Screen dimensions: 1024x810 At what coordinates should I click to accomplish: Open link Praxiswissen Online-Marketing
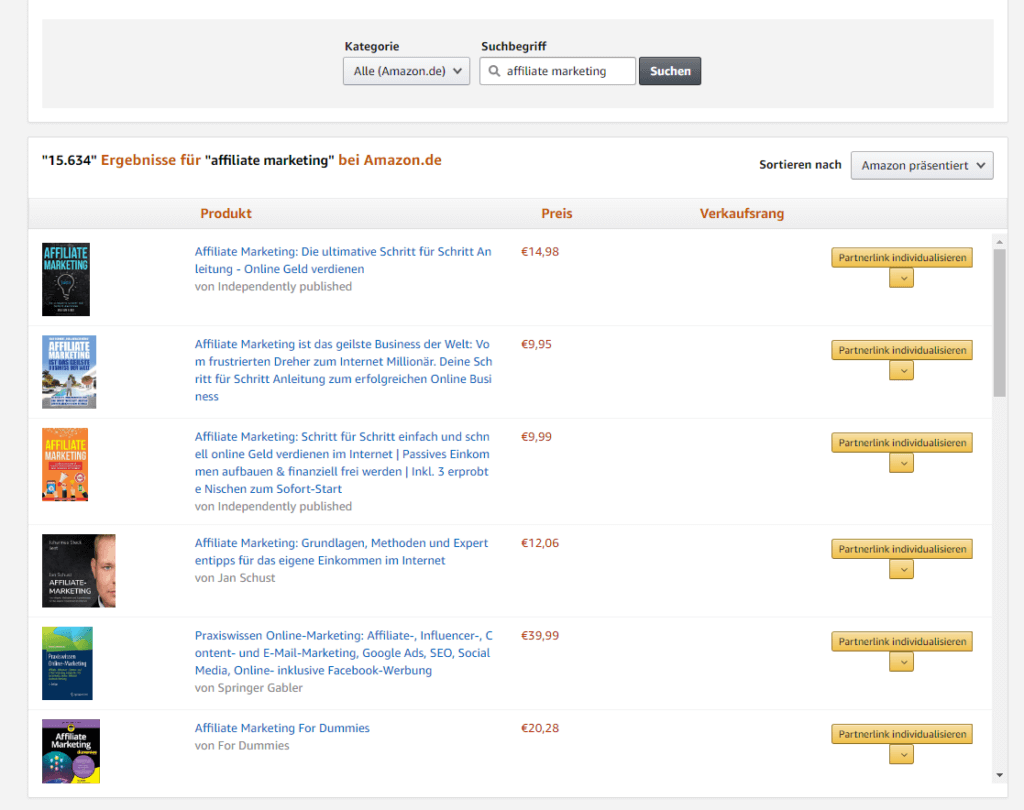[x=344, y=653]
